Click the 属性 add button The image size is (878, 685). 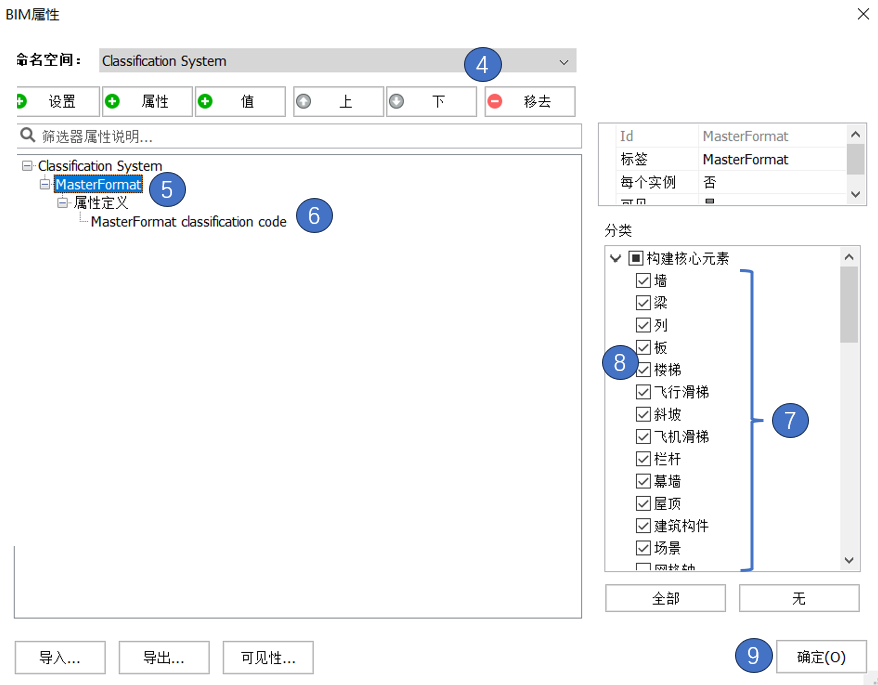148,101
